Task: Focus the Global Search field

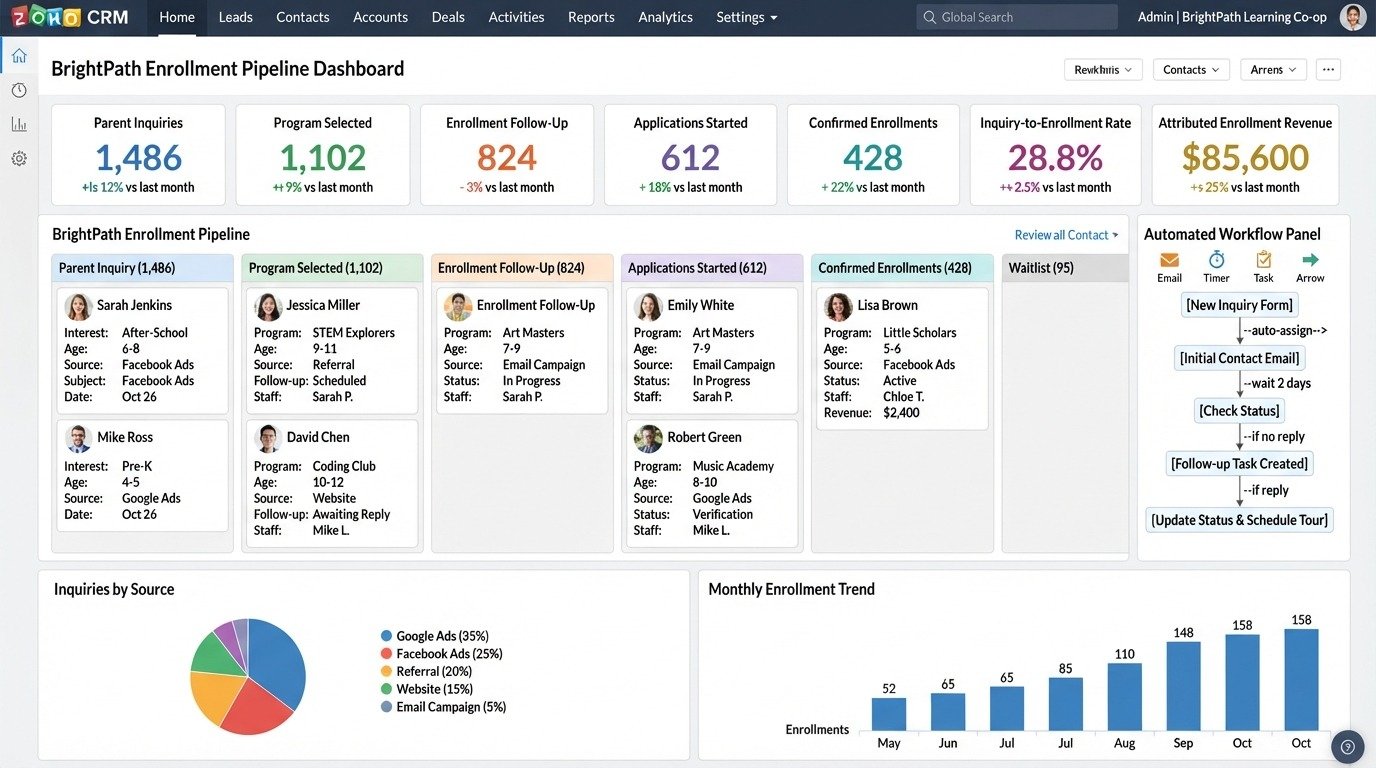Action: click(x=1017, y=17)
